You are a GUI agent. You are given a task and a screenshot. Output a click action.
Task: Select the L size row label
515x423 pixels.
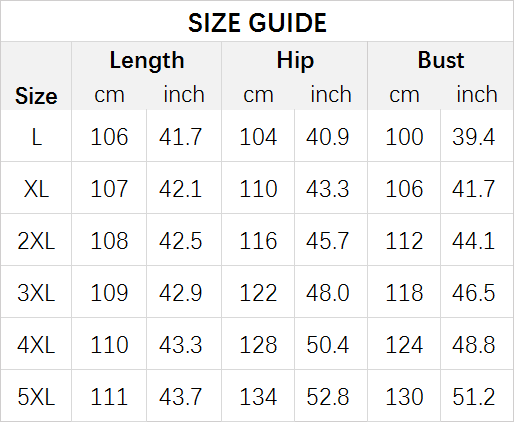36,137
